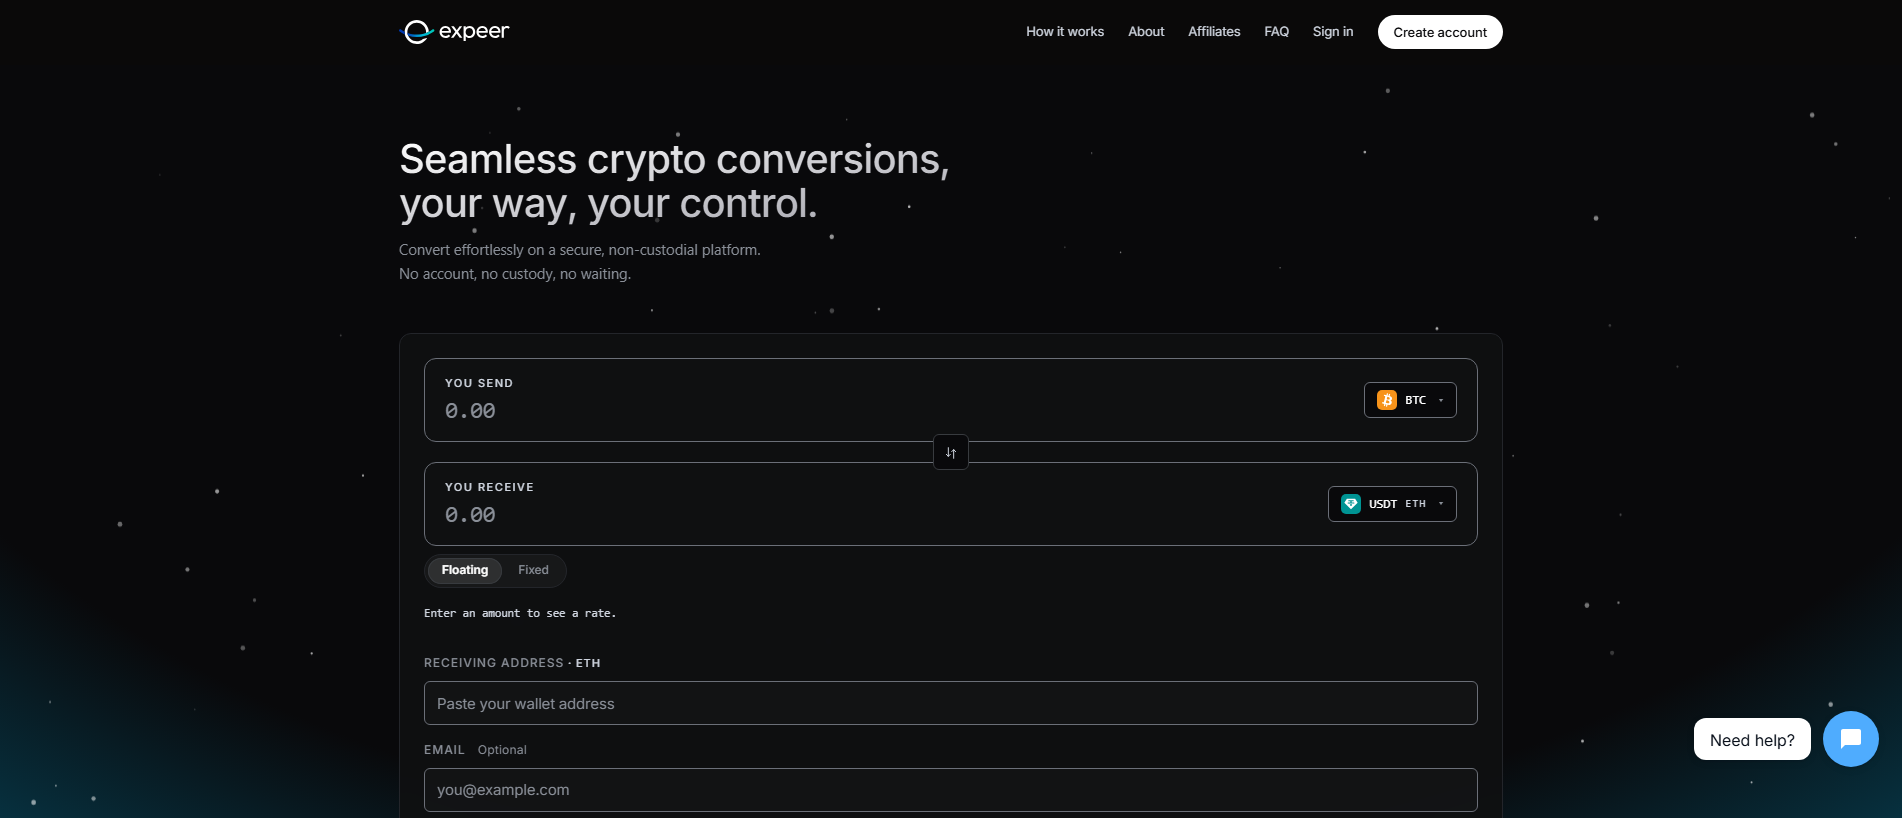This screenshot has width=1902, height=818.
Task: Click the 'Enter an amount to see a rate.' text
Action: click(520, 613)
